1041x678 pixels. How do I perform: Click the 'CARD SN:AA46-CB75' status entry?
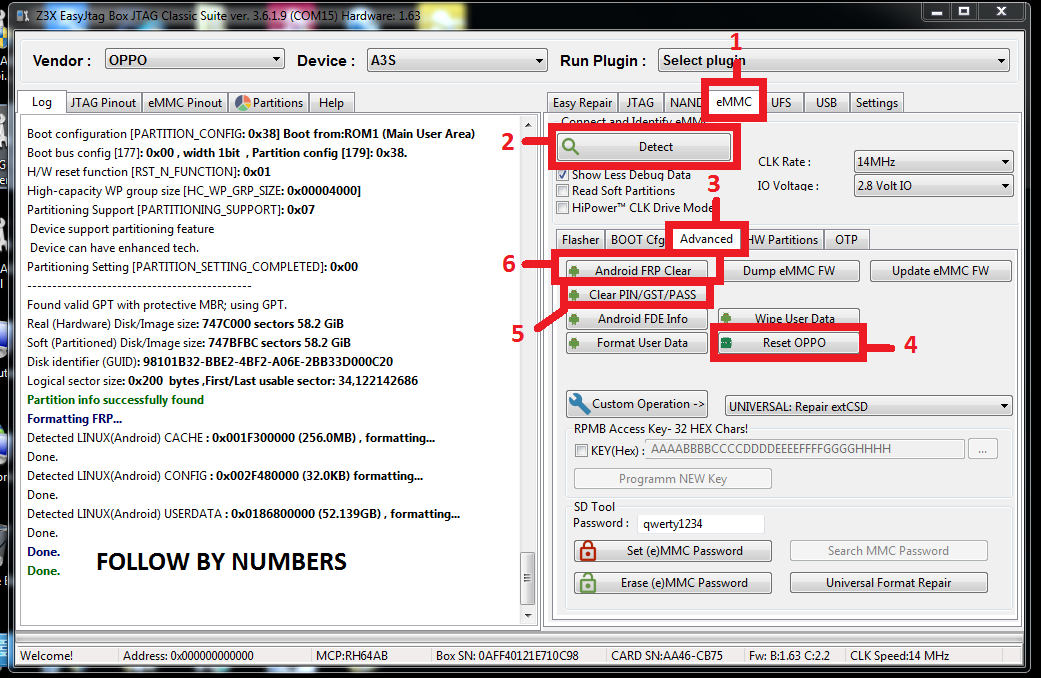pyautogui.click(x=667, y=656)
